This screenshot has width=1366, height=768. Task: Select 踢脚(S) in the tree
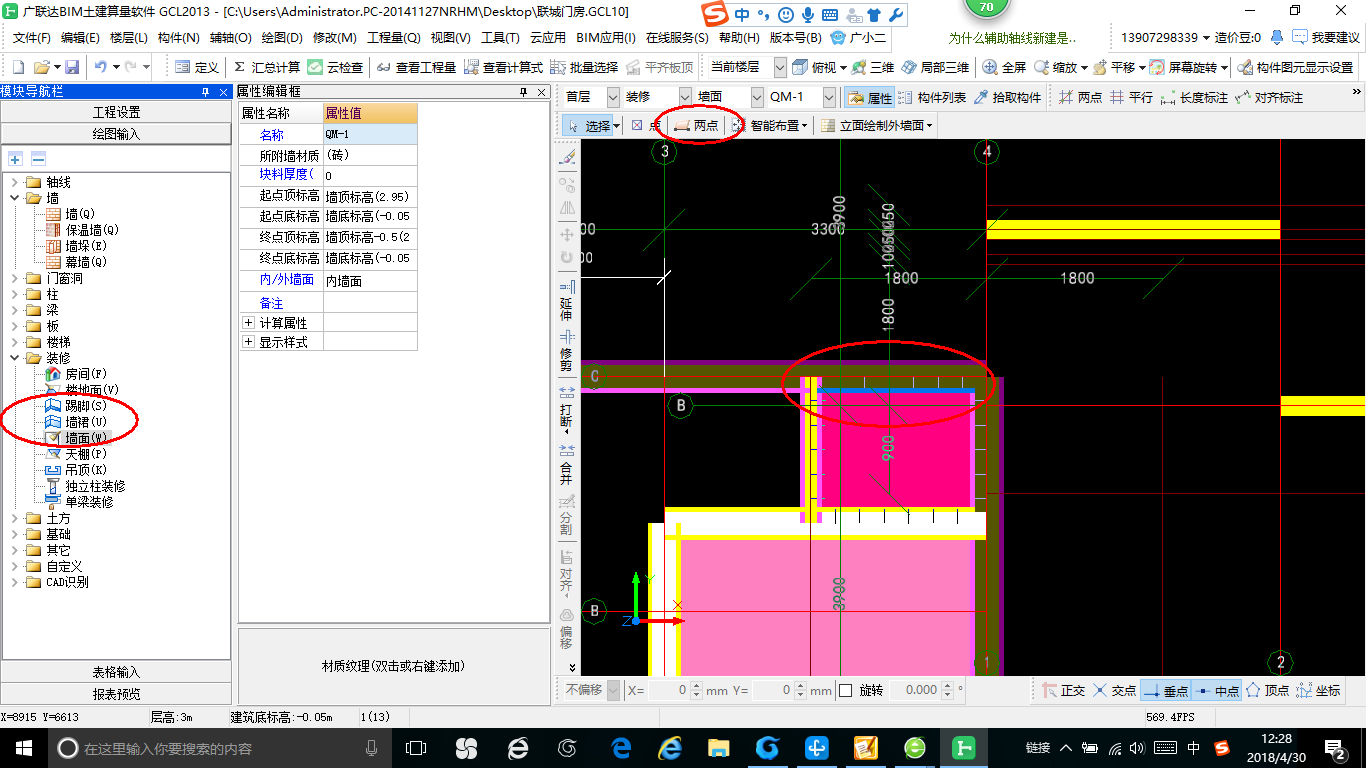coord(86,405)
